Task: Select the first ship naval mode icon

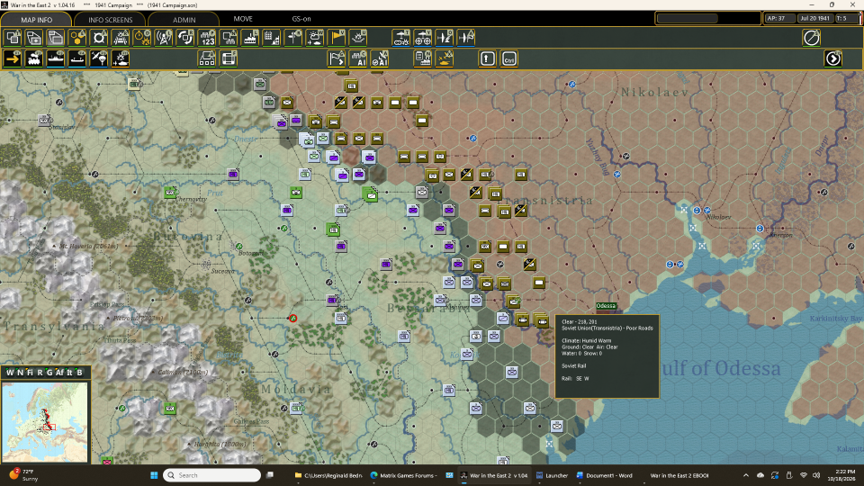Action: click(x=56, y=58)
